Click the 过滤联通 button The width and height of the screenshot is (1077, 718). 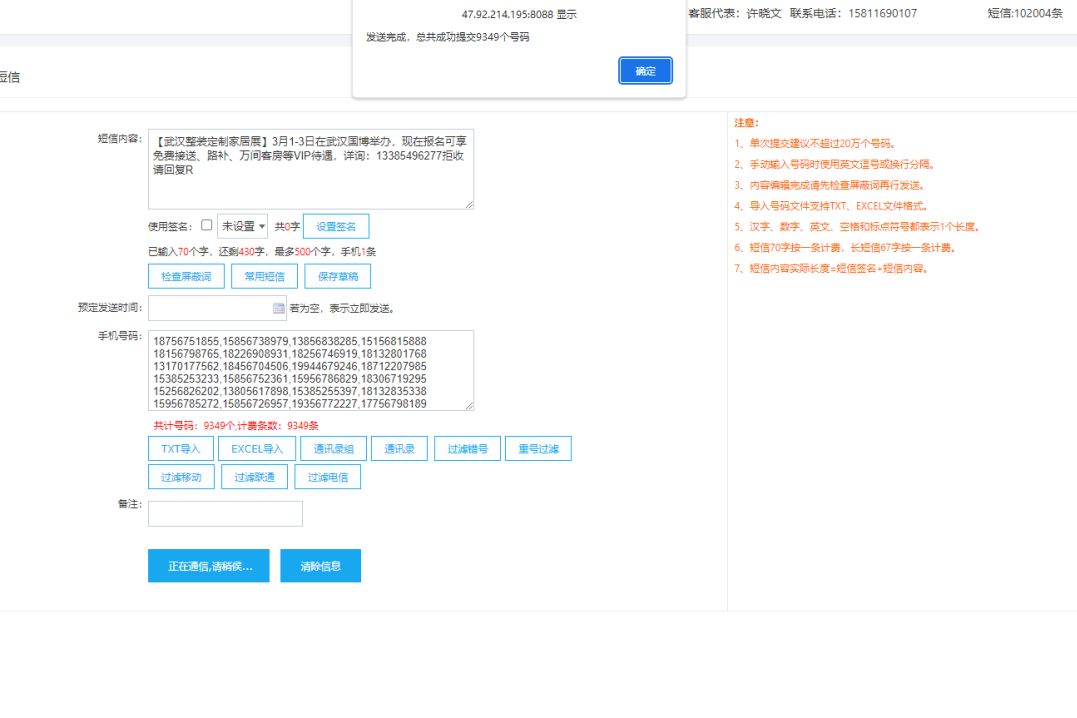254,477
